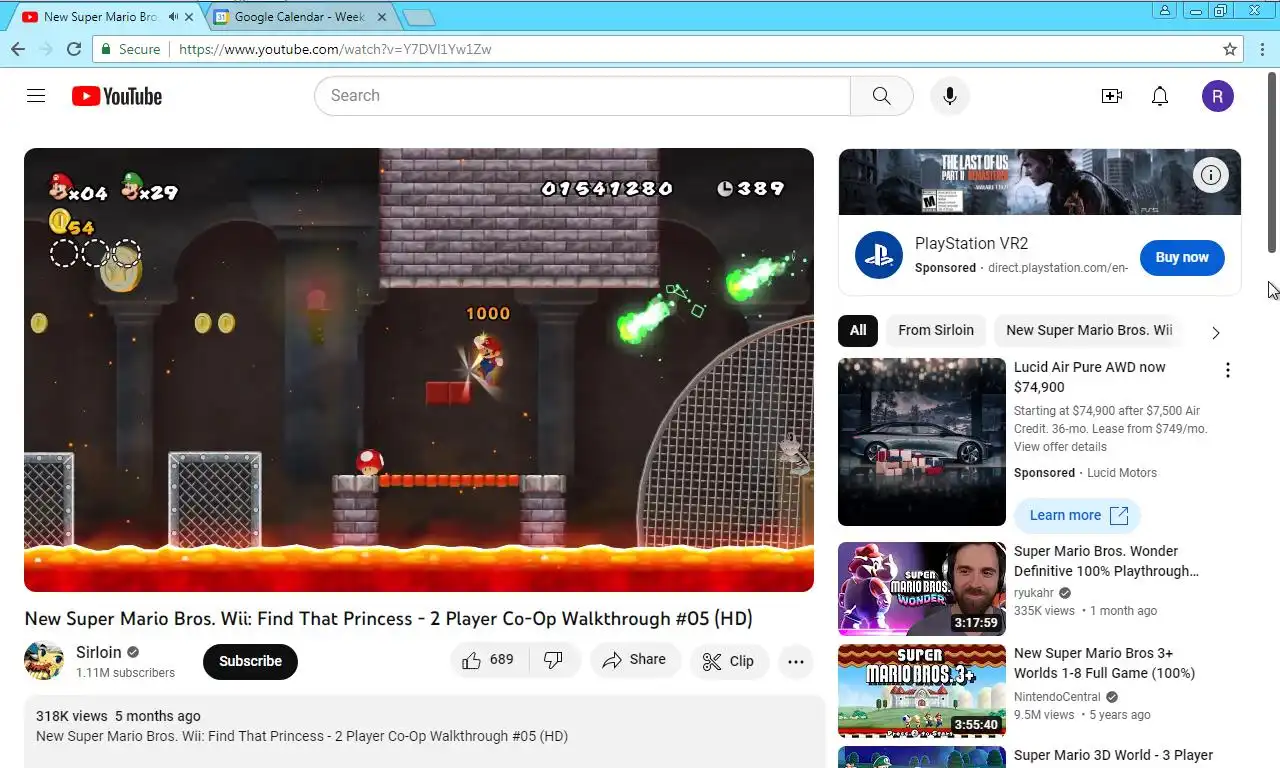The width and height of the screenshot is (1280, 768).
Task: Switch to the Google Calendar tab
Action: 300,17
